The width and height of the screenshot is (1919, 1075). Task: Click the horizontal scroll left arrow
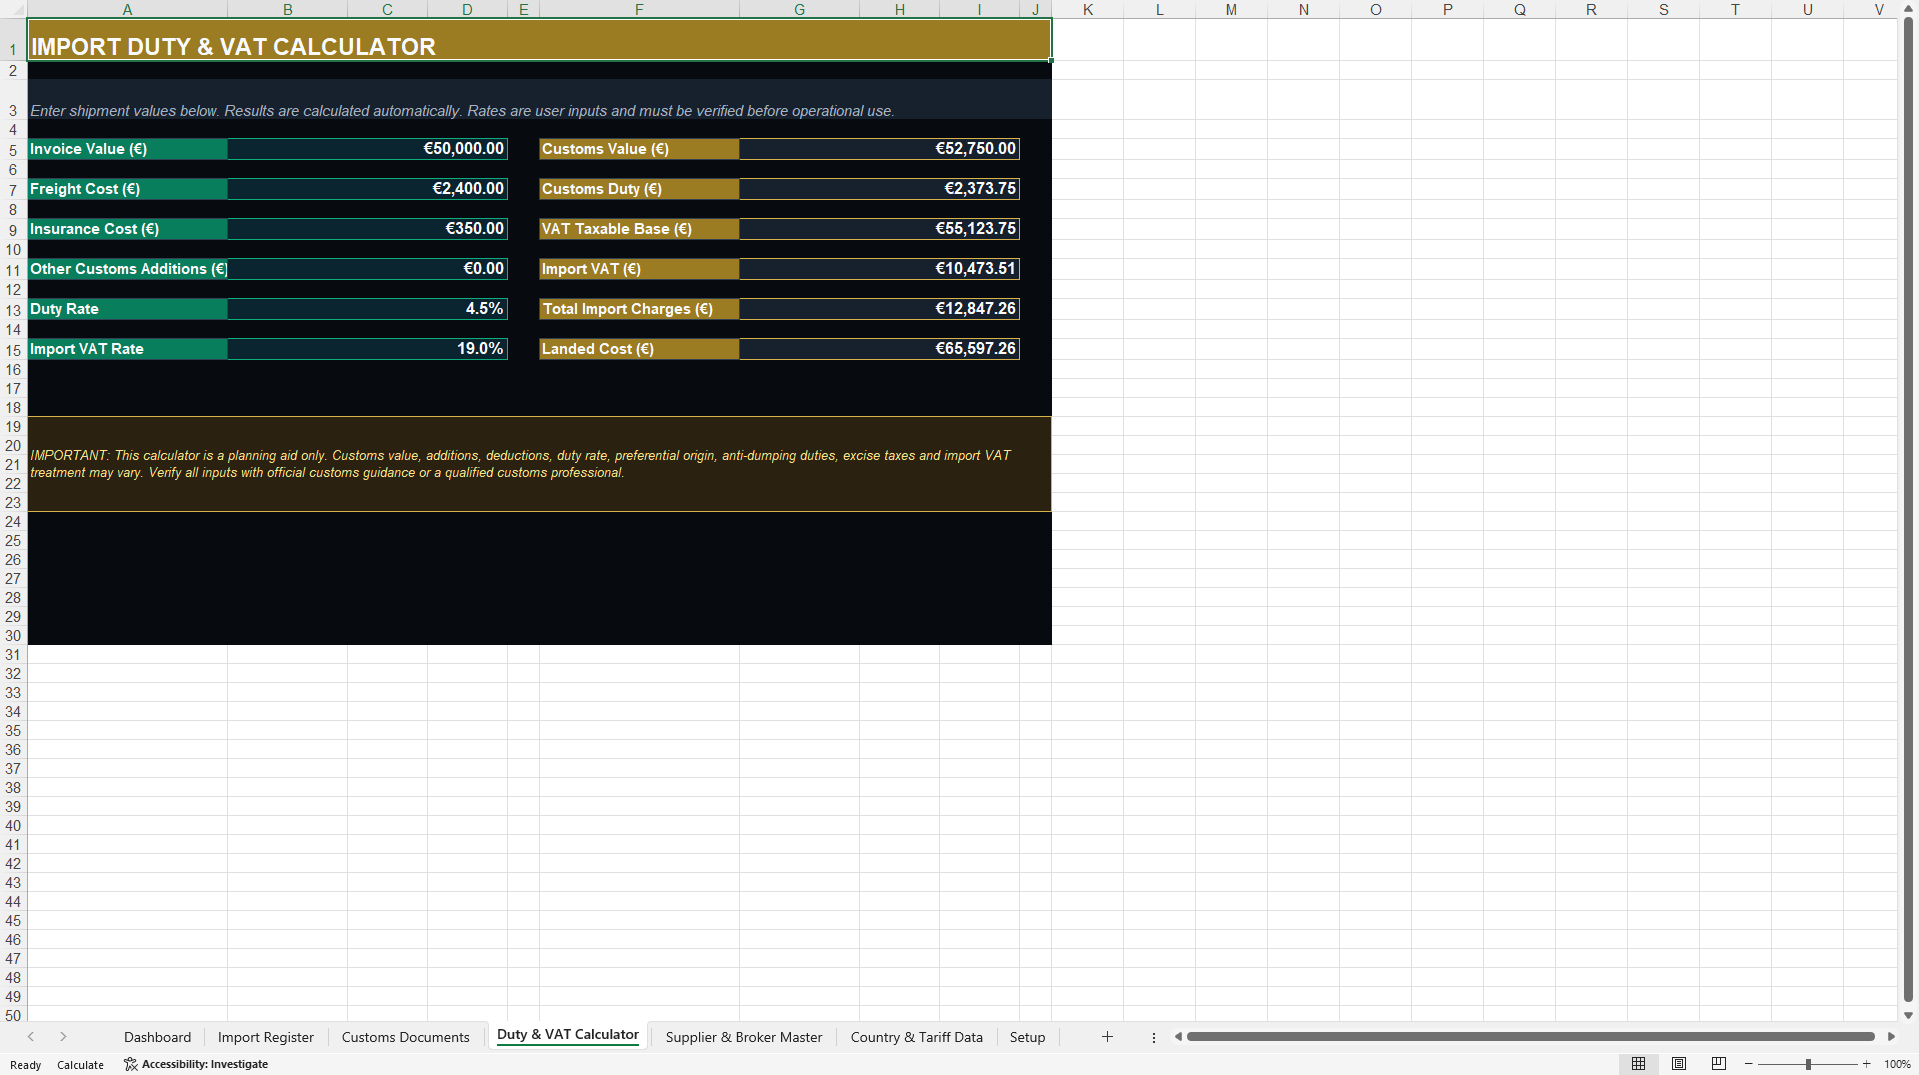(x=1178, y=1037)
